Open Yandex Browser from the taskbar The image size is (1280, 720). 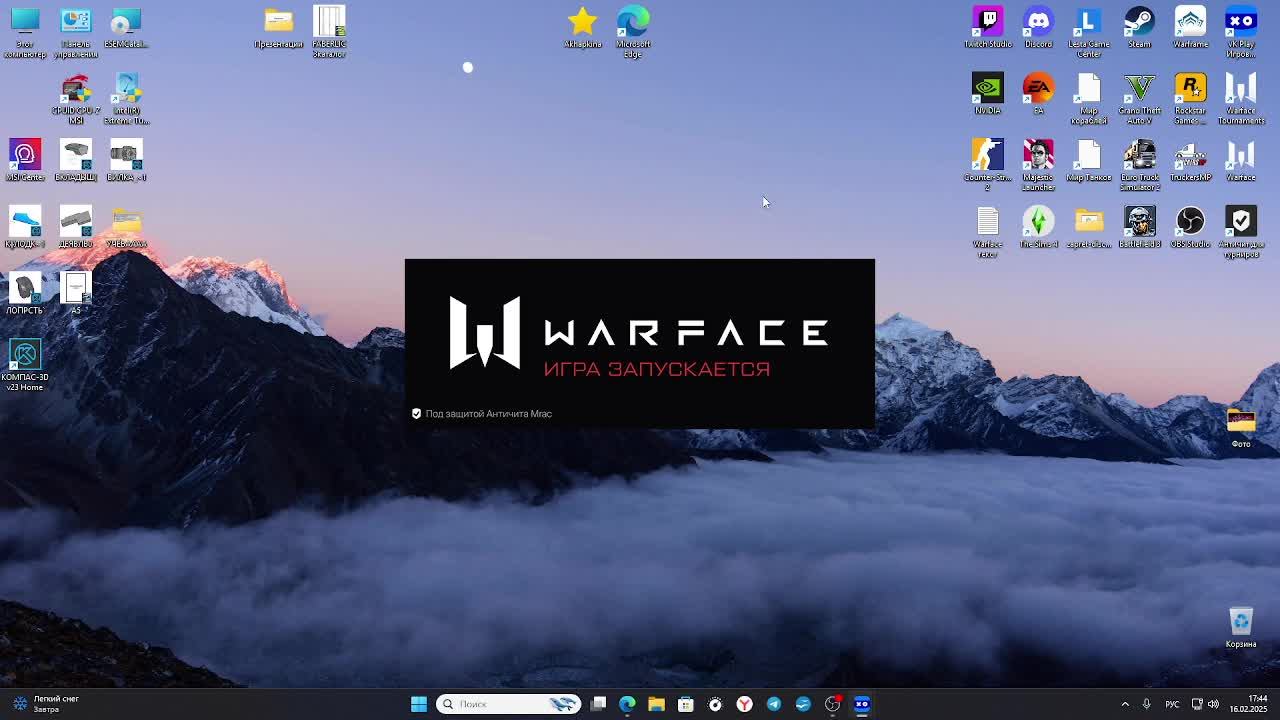744,704
